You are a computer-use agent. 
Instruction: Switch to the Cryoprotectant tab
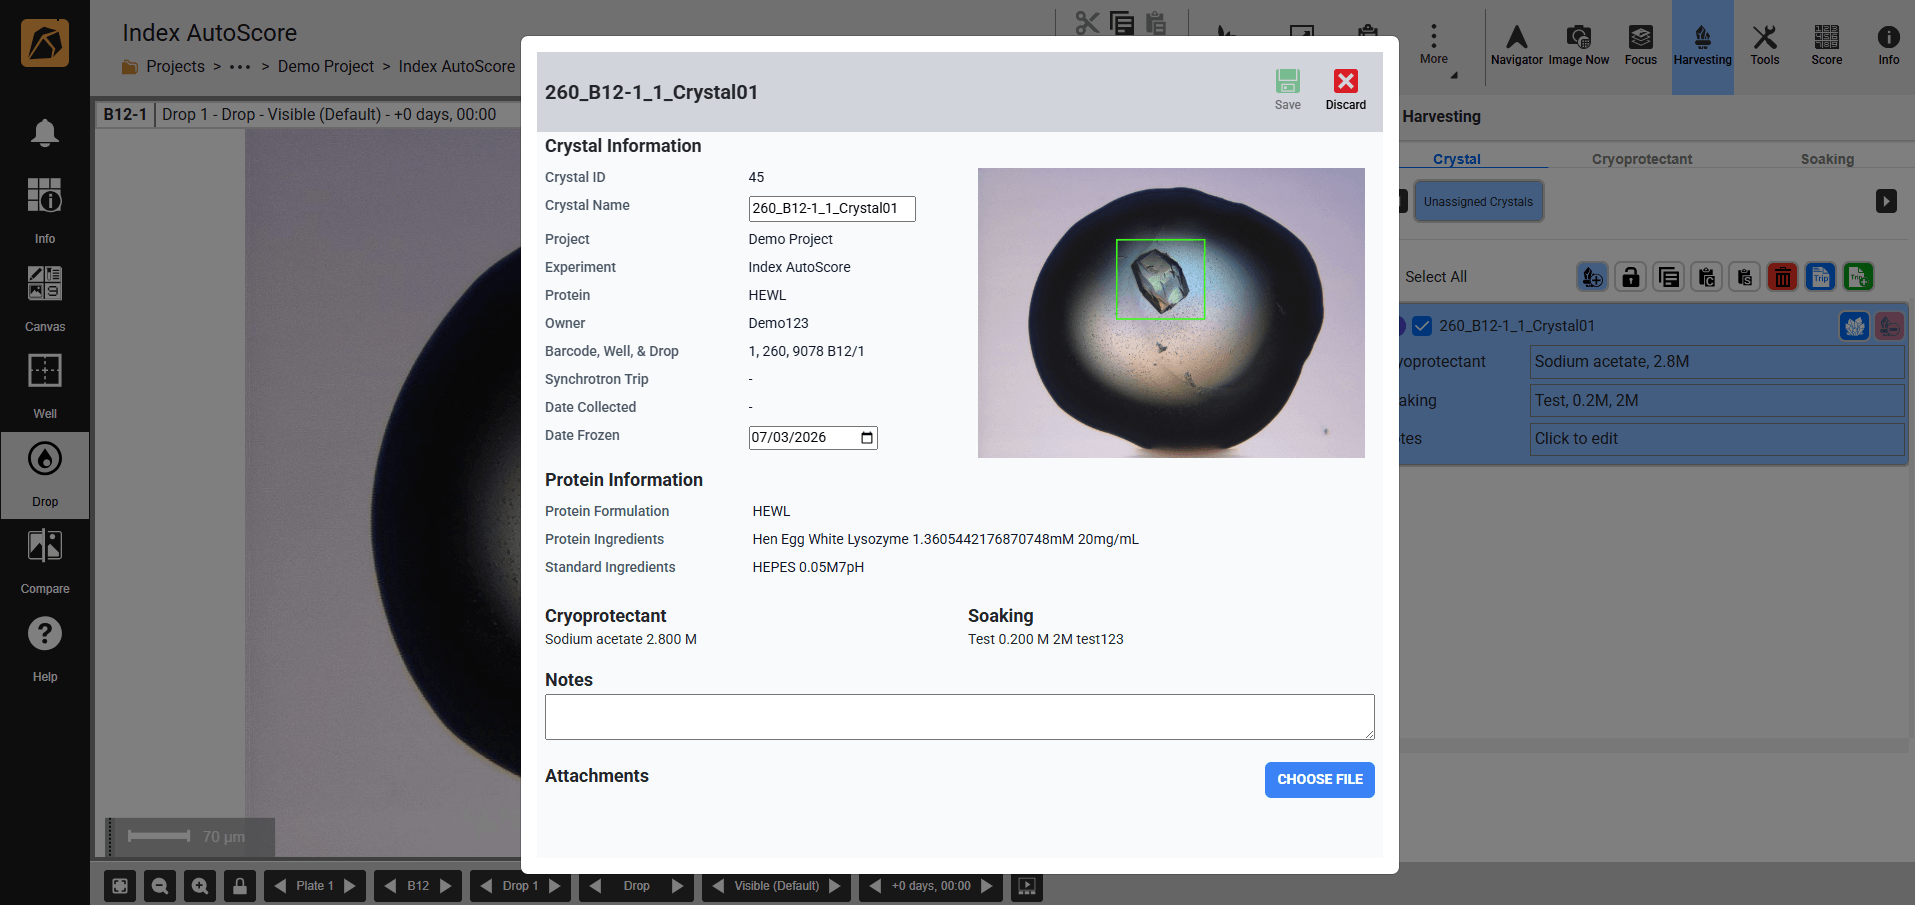pos(1641,159)
